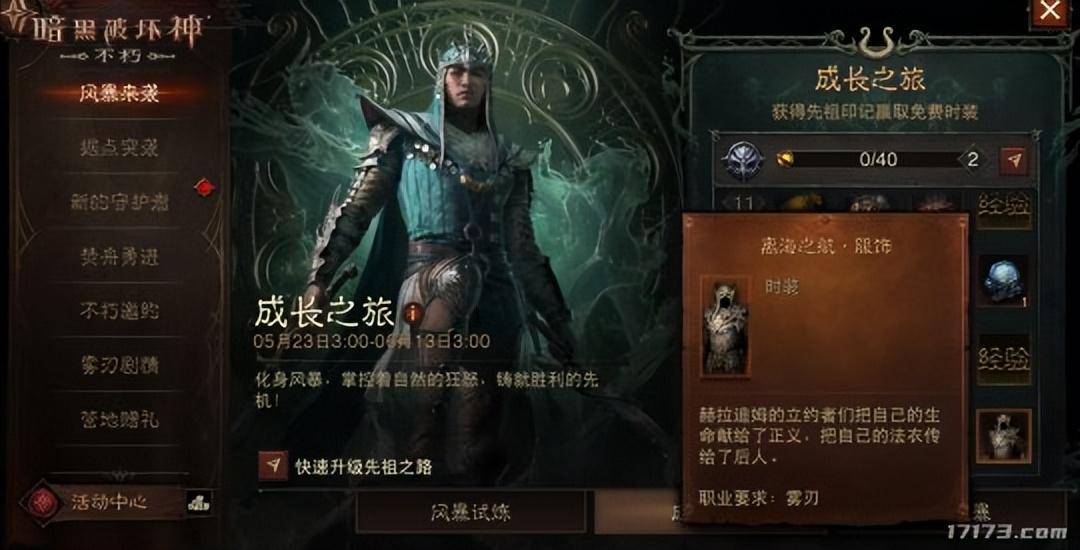Switch to the 风暴试炼 bottom tab

471,512
